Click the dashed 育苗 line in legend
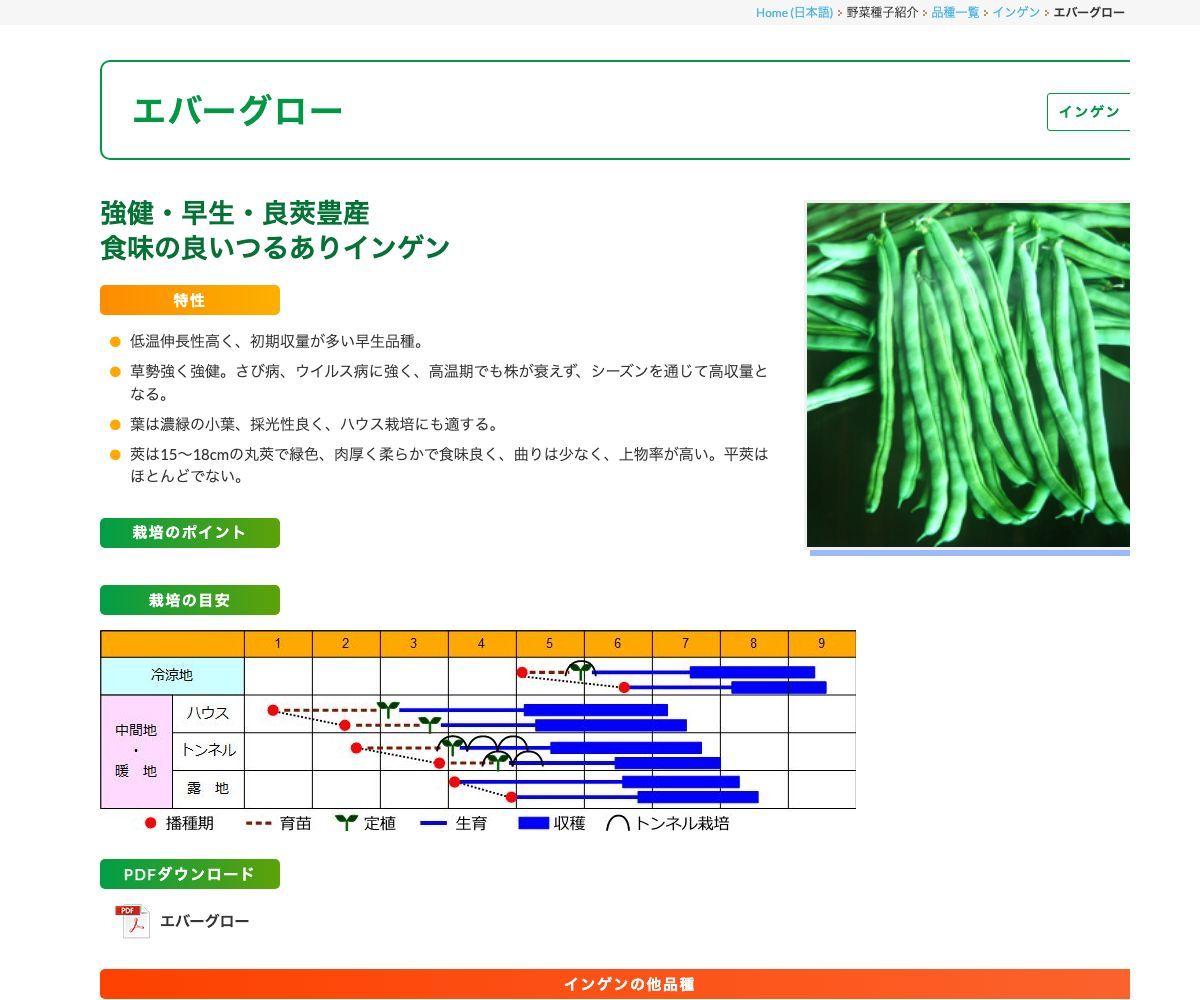The width and height of the screenshot is (1200, 1000). 259,824
